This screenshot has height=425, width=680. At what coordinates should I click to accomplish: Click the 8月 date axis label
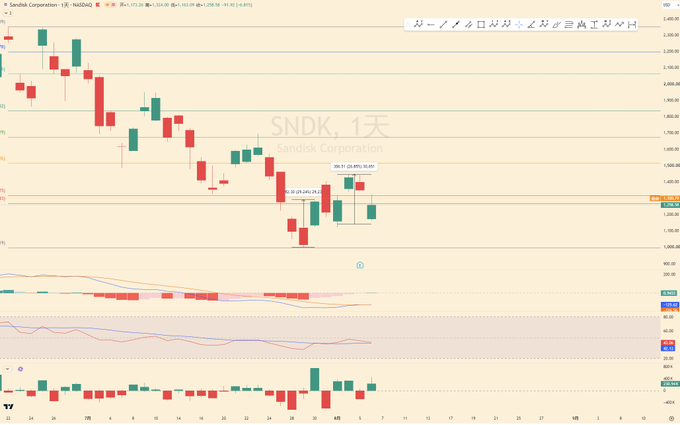pos(337,418)
